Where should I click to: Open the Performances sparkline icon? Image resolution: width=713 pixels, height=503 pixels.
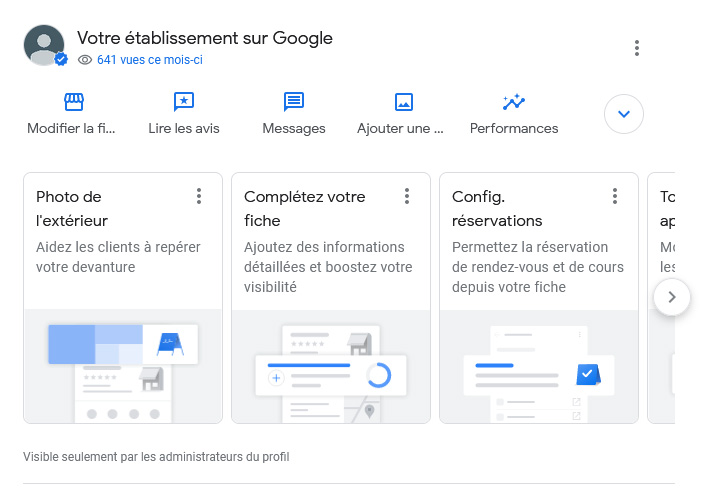pyautogui.click(x=514, y=102)
